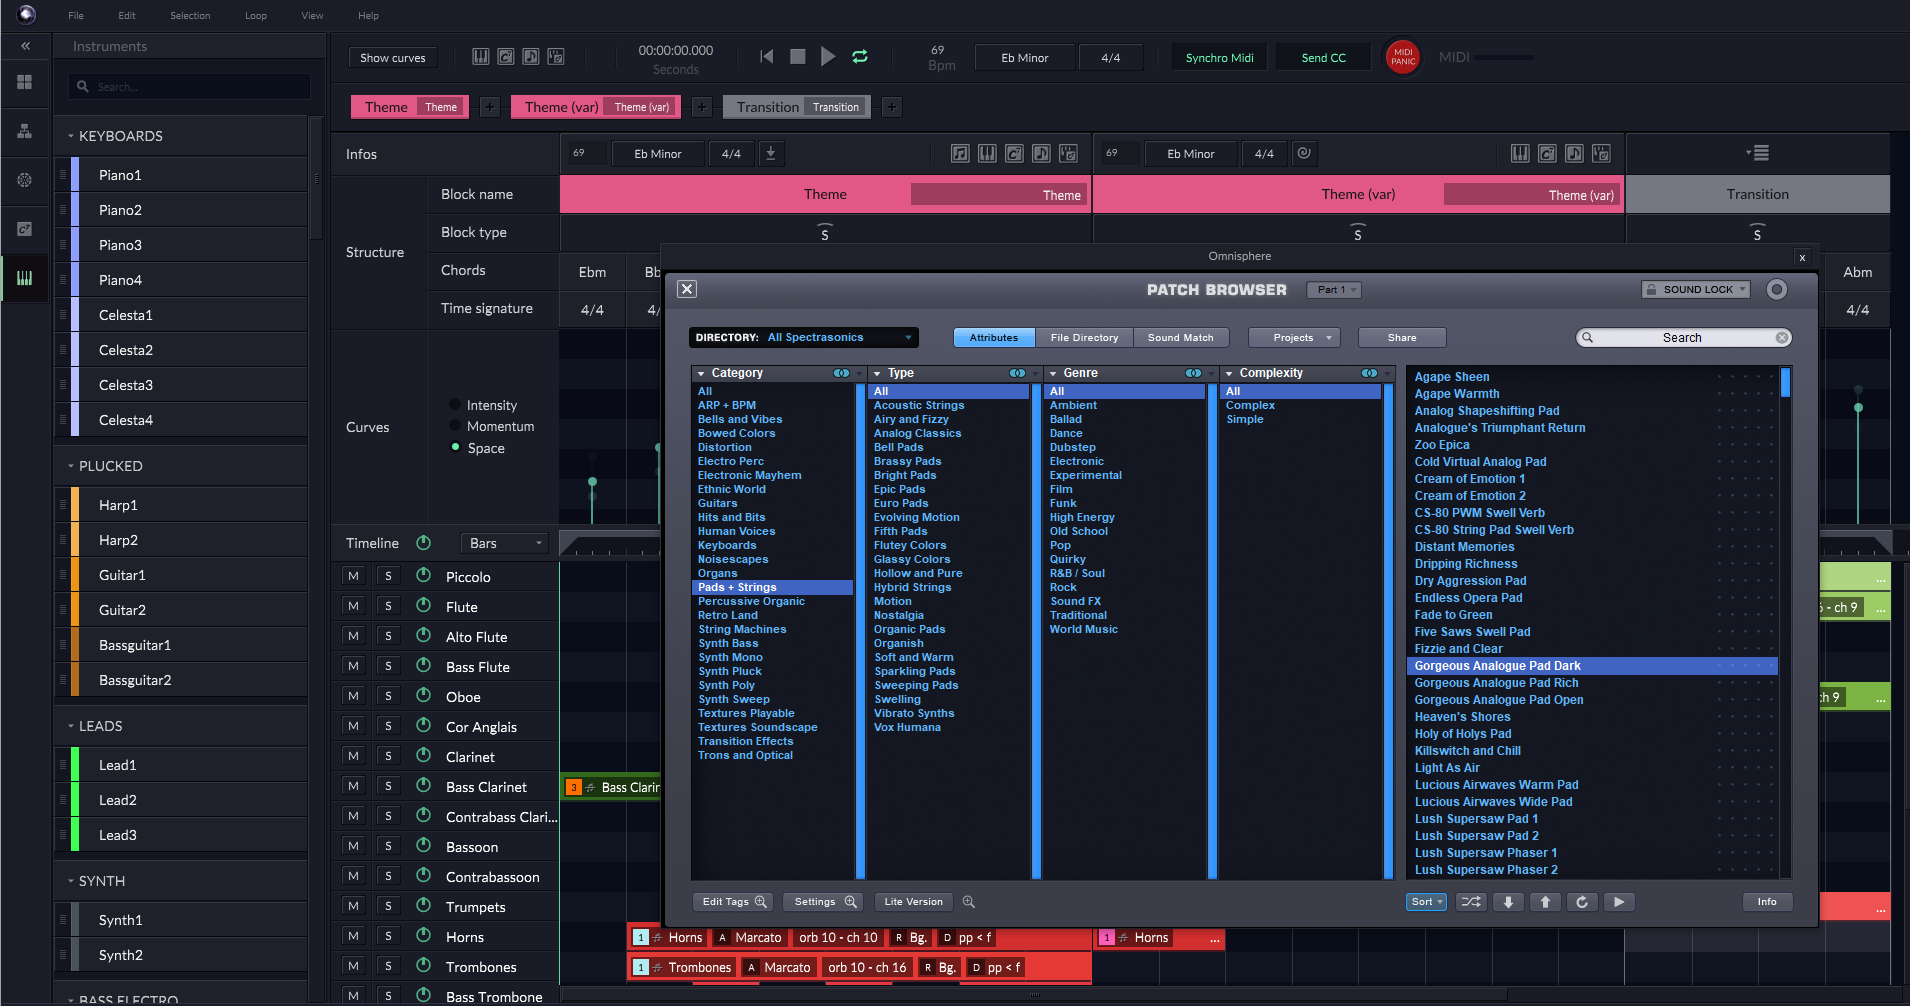Click the refresh icon in patch browser
This screenshot has height=1006, width=1910.
1582,902
